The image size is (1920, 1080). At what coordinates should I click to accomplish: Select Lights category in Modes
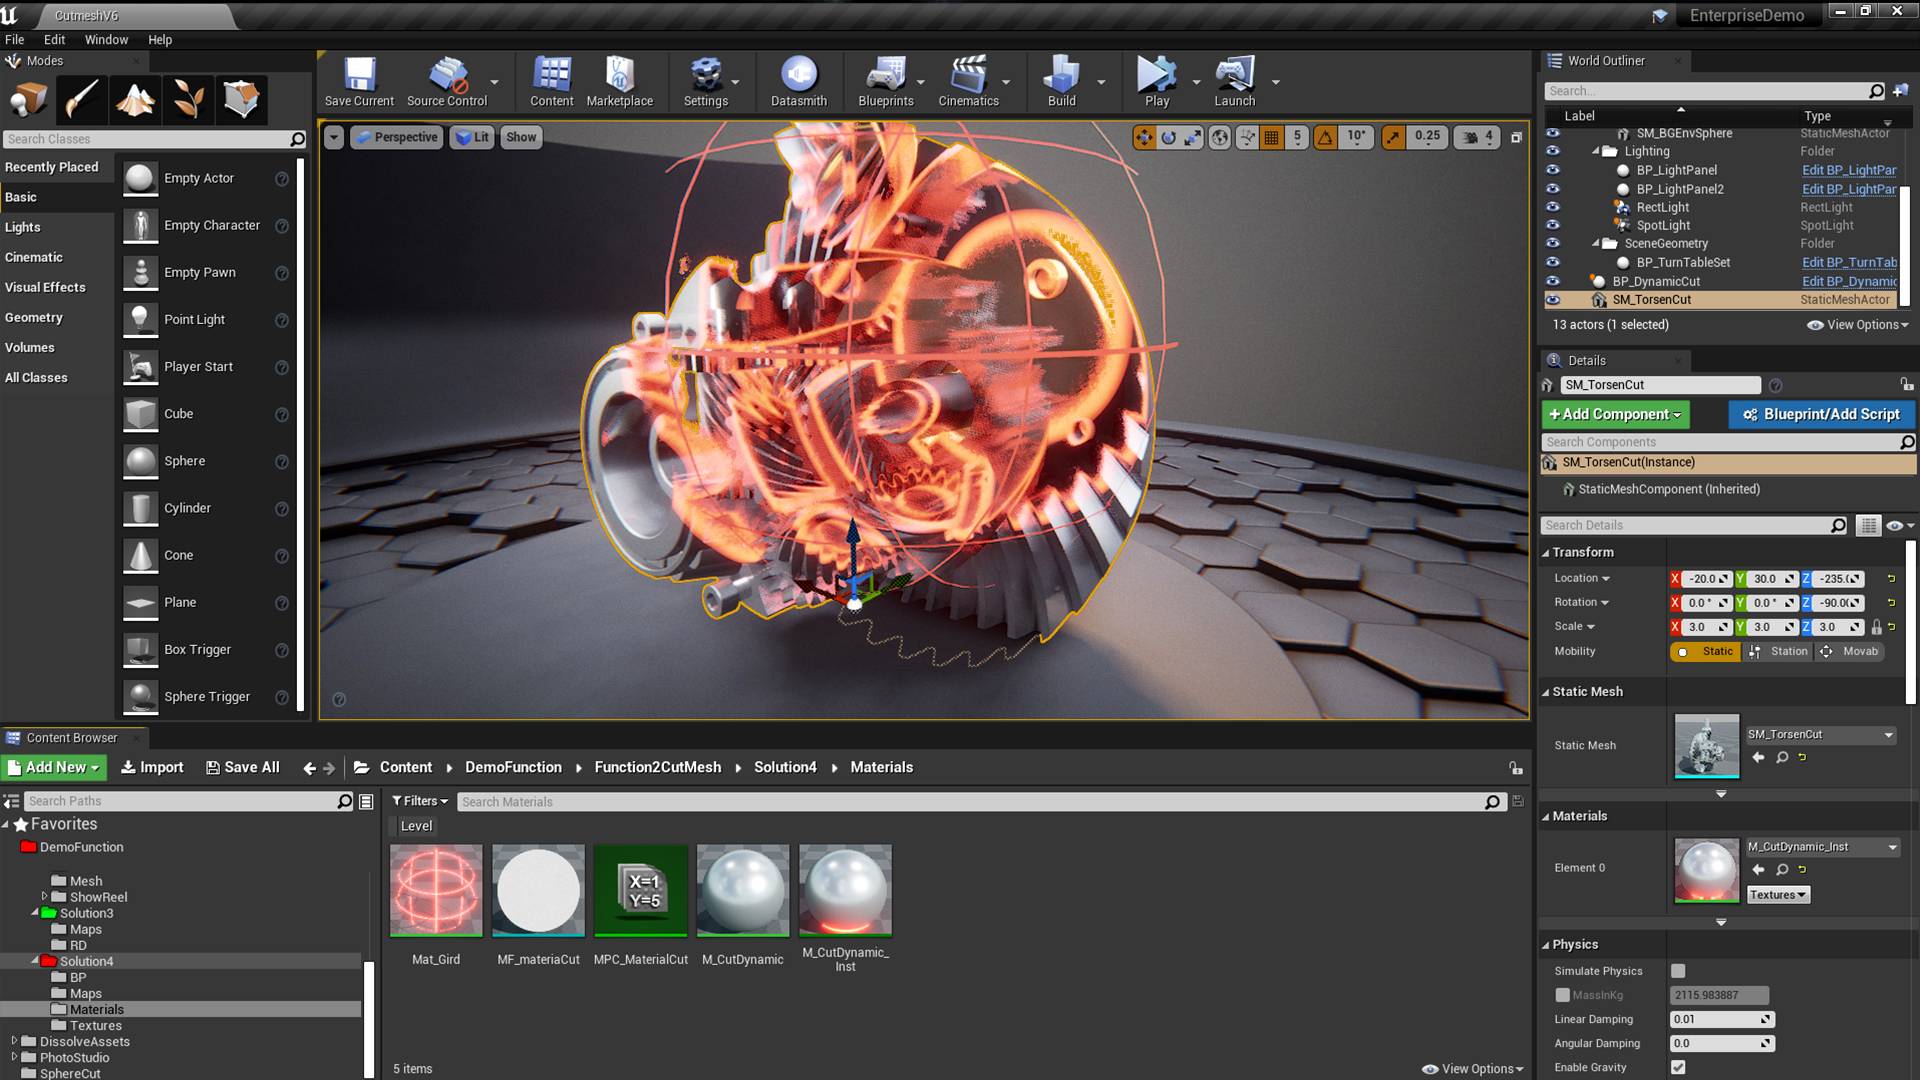tap(57, 227)
